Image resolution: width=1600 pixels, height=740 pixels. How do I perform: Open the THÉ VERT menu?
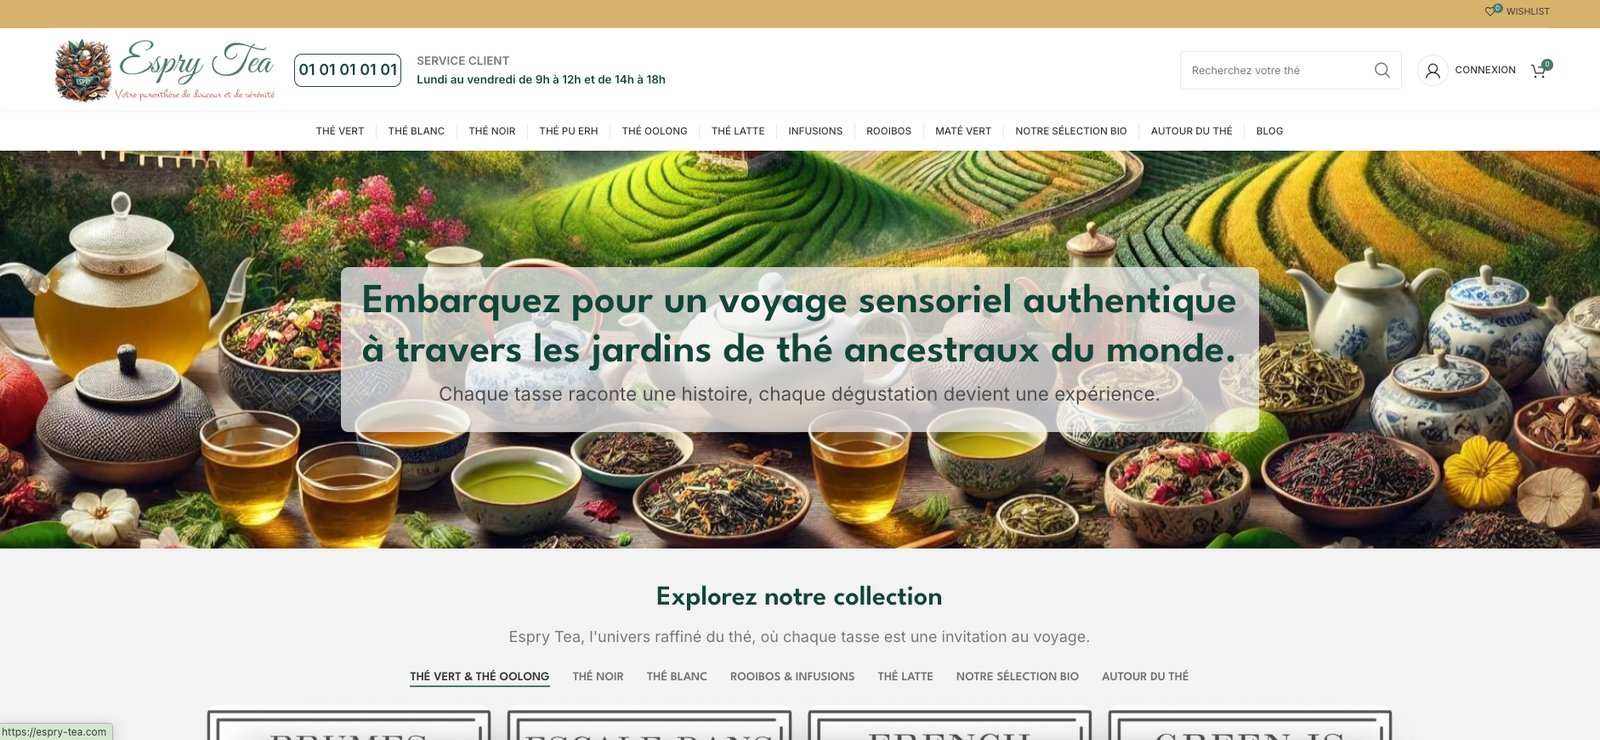pos(340,131)
